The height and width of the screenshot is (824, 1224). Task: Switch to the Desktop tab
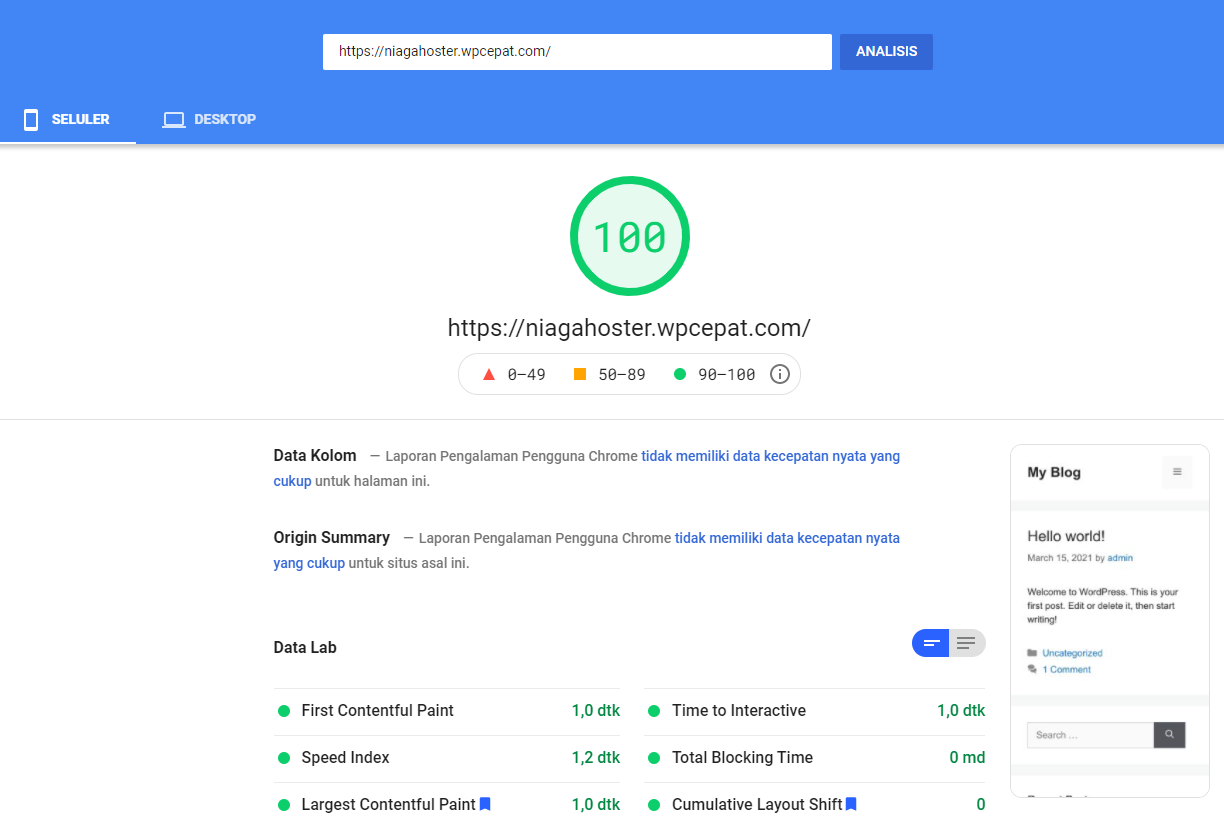(x=210, y=120)
